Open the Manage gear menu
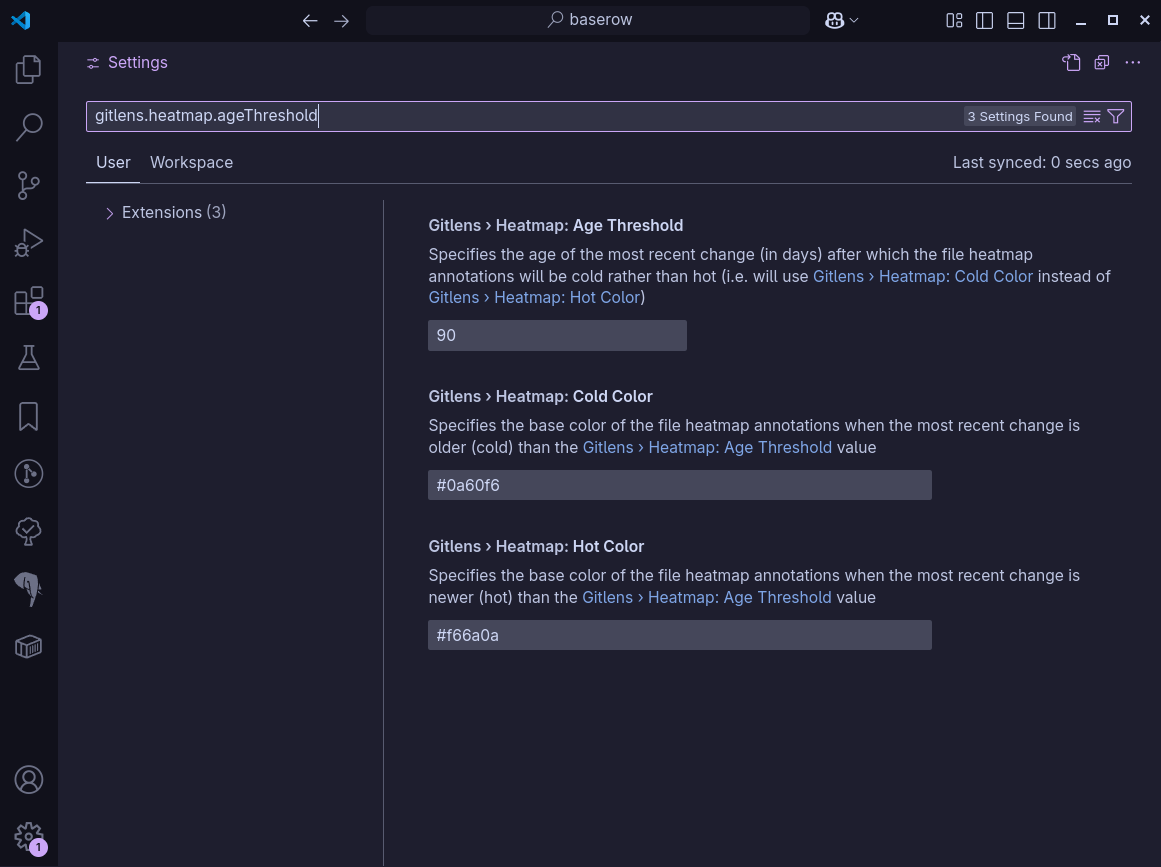The width and height of the screenshot is (1161, 867). (28, 837)
